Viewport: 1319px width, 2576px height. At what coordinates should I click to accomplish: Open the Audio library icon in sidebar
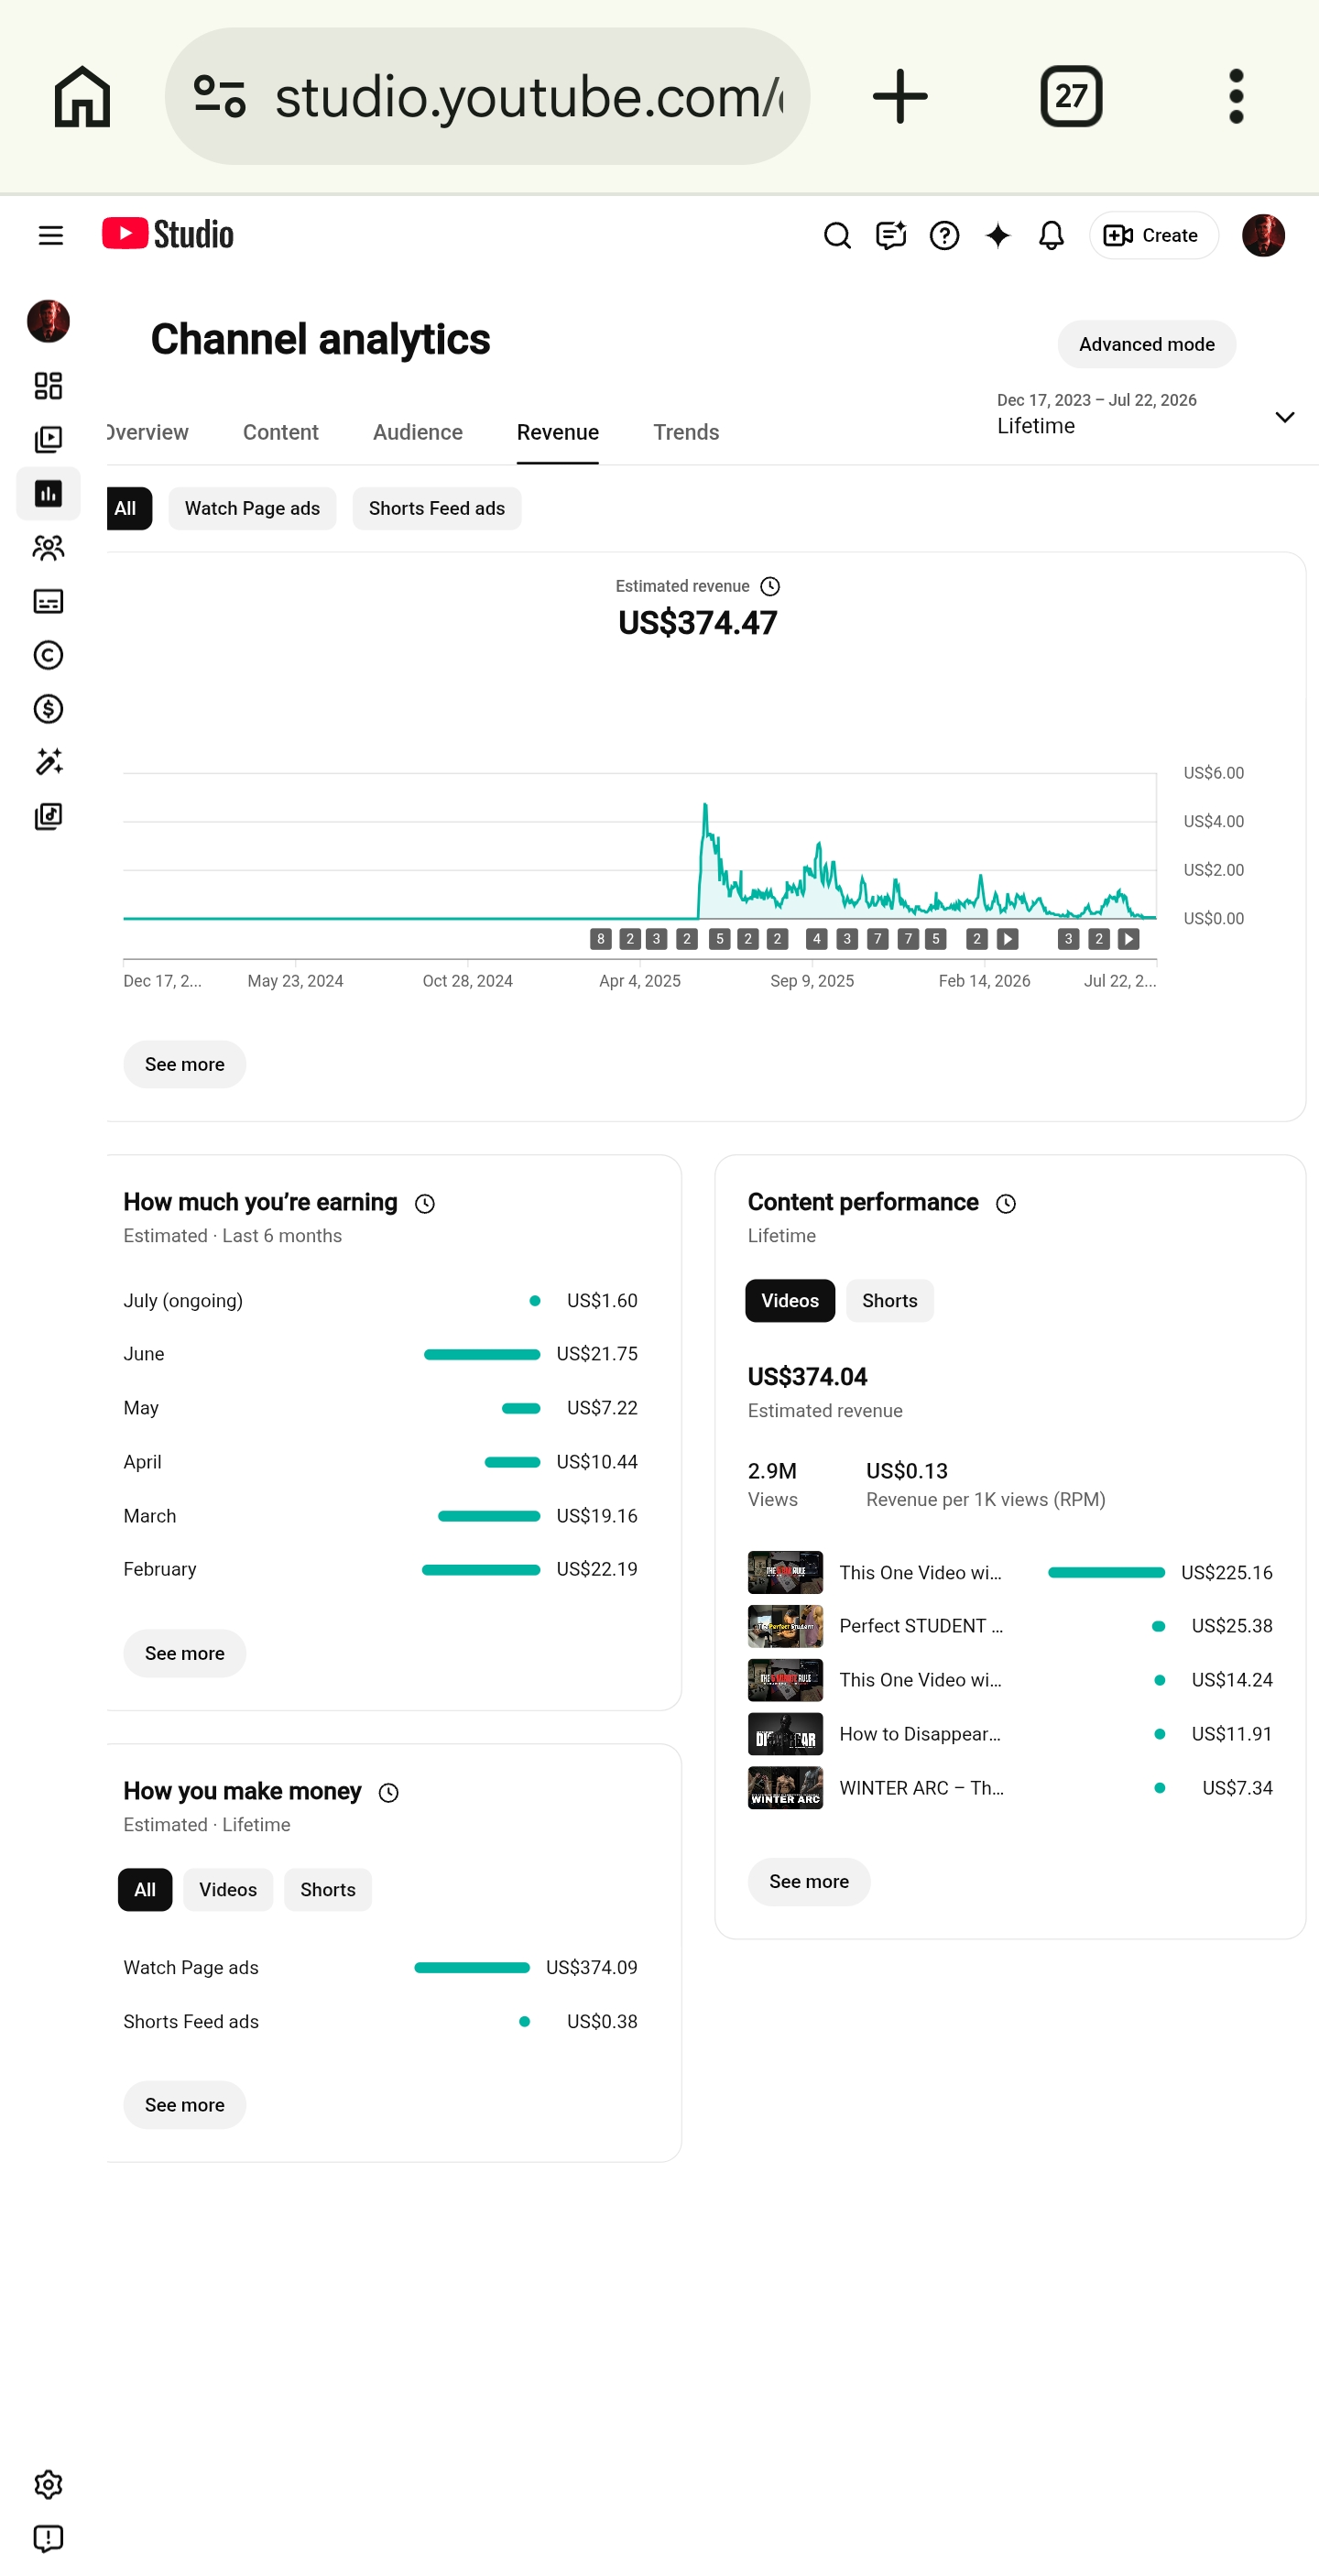48,817
